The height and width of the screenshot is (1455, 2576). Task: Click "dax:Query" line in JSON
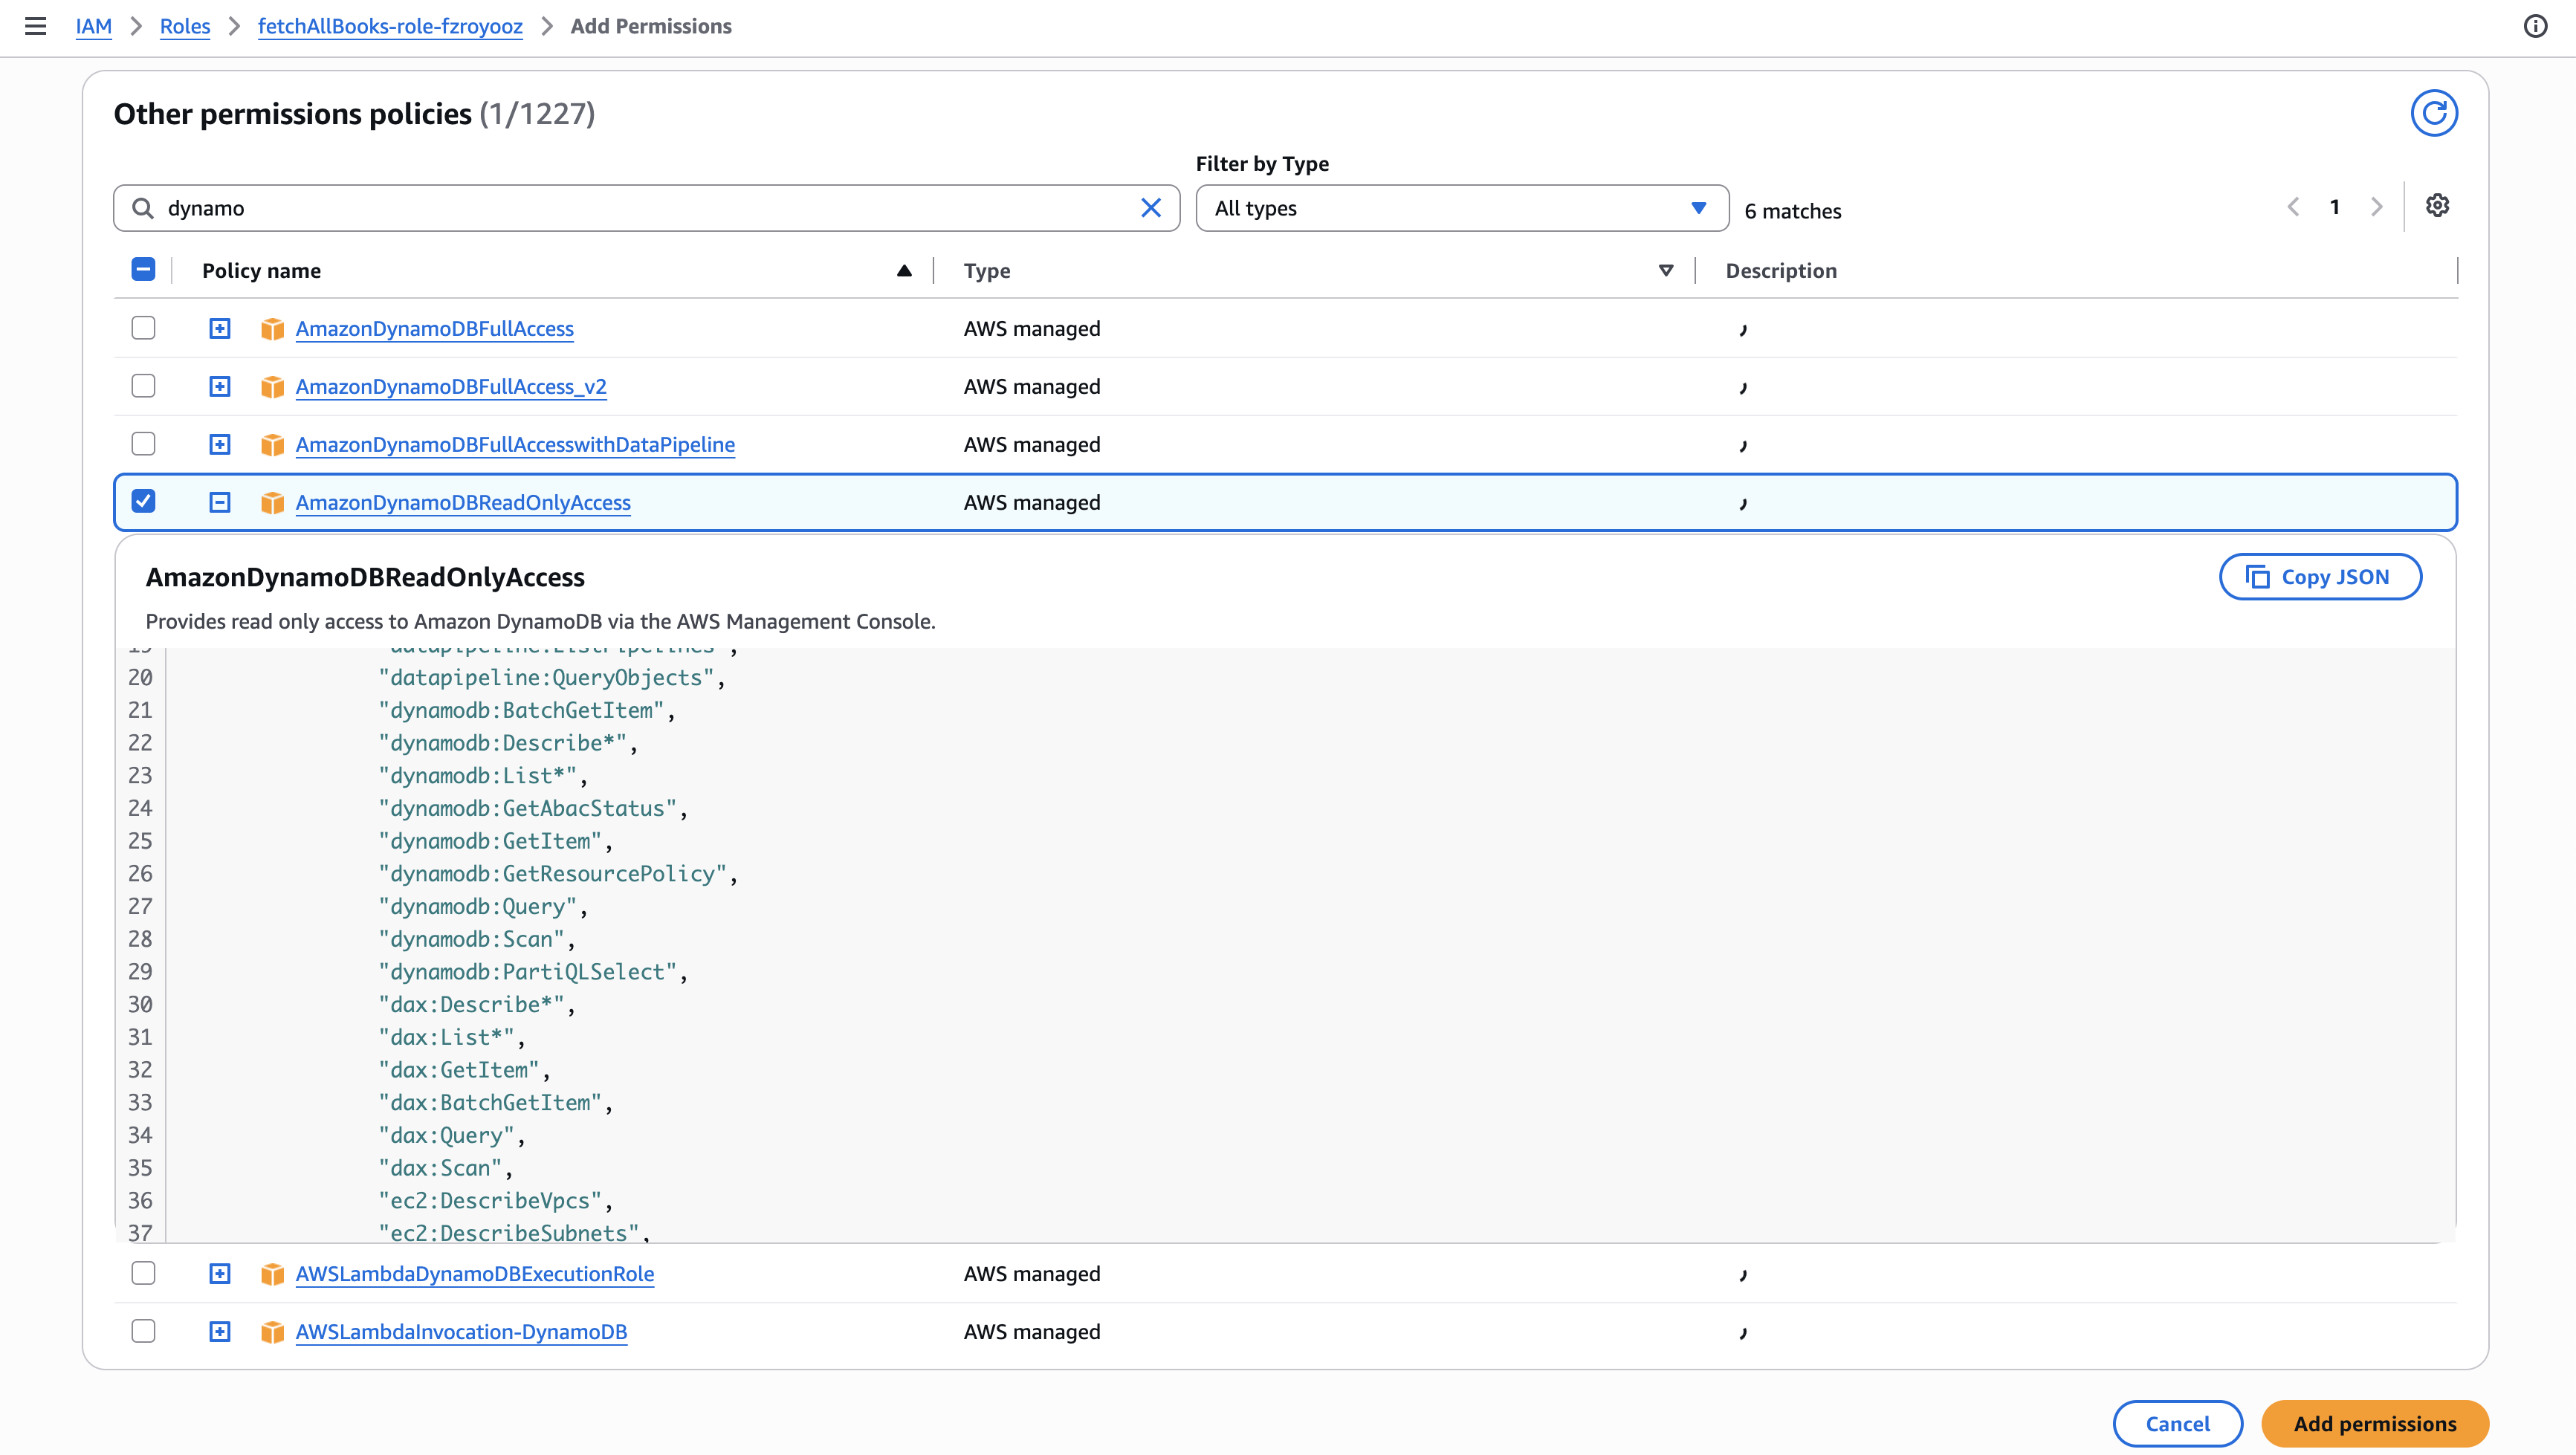point(451,1136)
